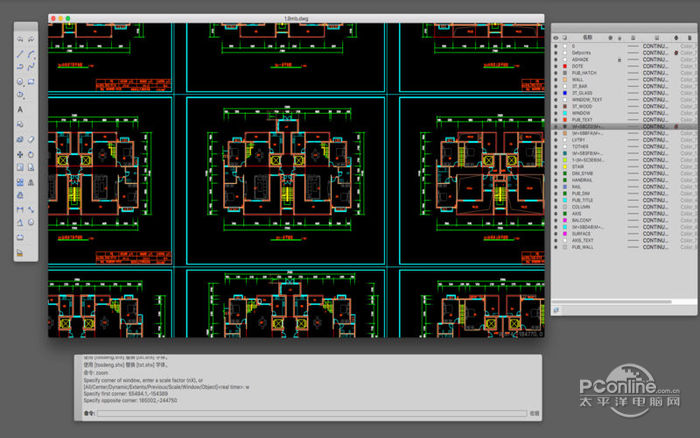
Task: Select the PUB_DIM layer row
Action: click(x=624, y=193)
